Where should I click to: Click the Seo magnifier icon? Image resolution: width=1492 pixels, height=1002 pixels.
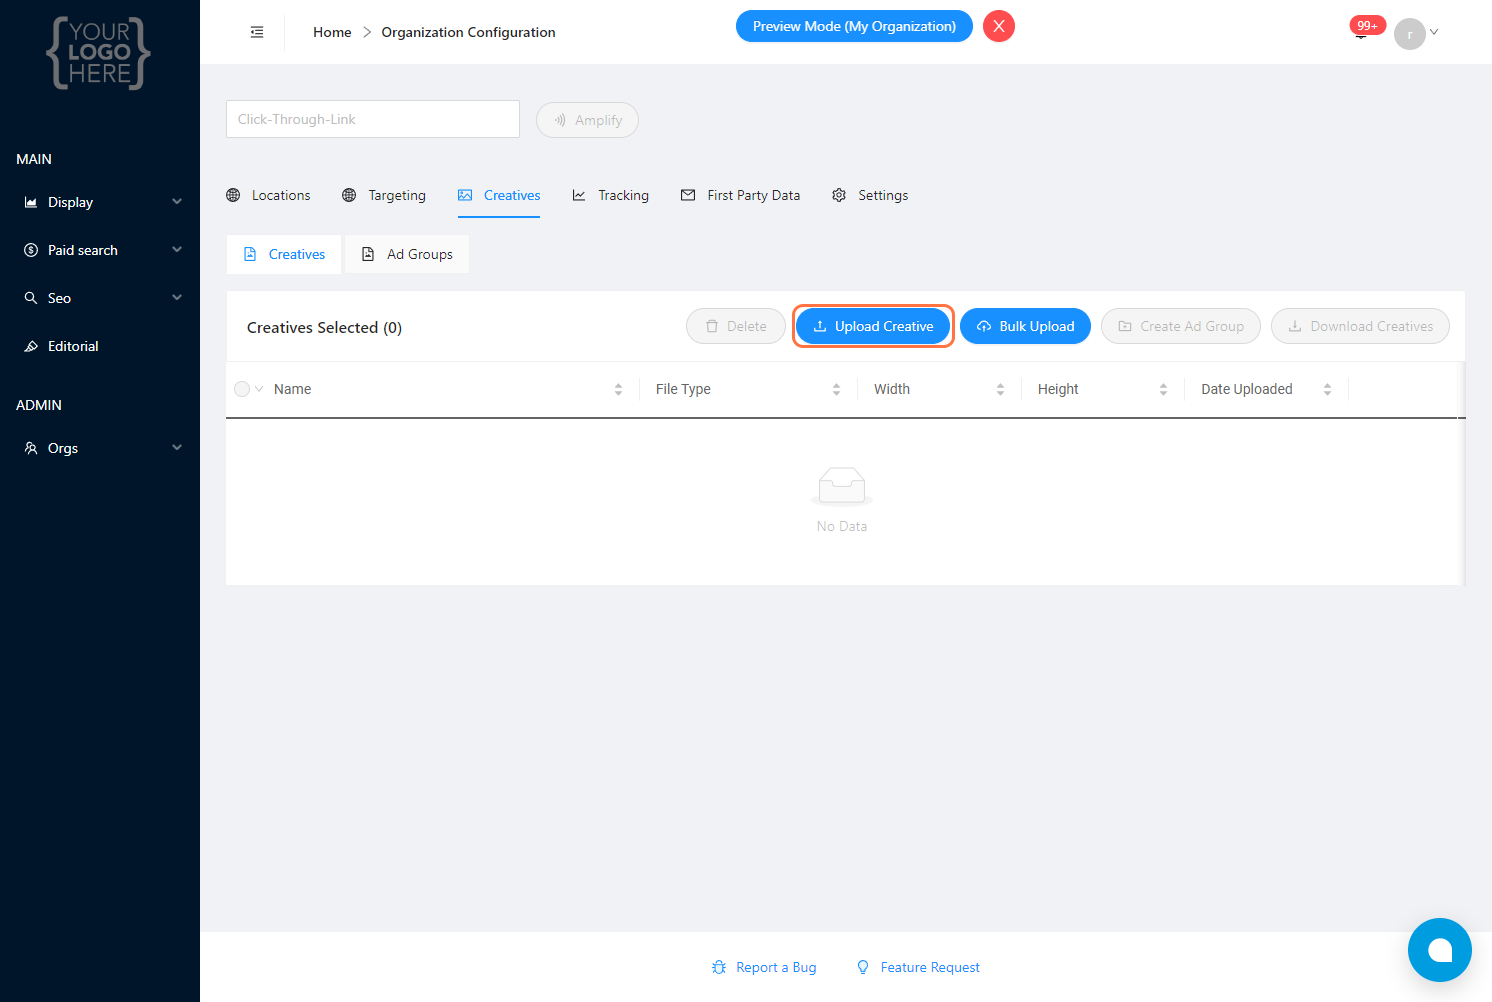[x=31, y=298]
